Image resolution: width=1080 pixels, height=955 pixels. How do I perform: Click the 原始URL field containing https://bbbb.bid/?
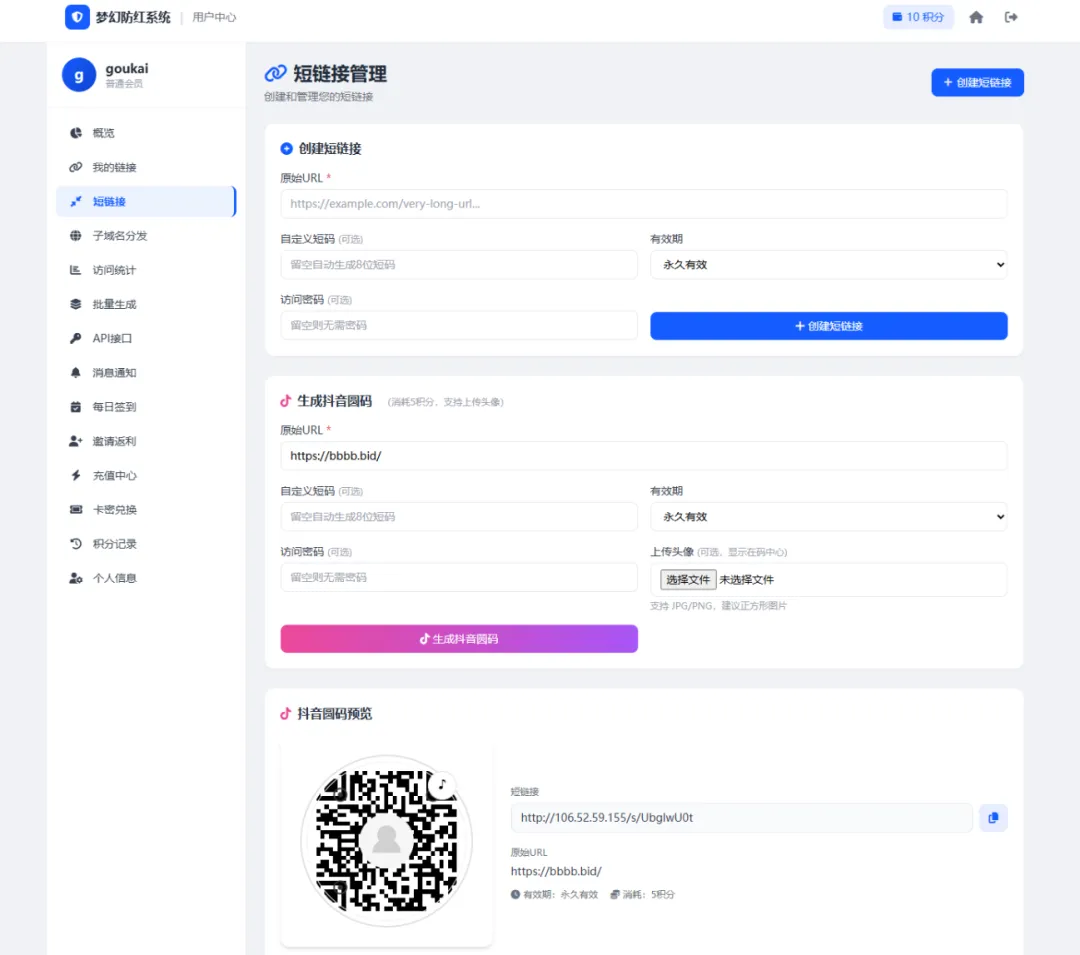643,456
